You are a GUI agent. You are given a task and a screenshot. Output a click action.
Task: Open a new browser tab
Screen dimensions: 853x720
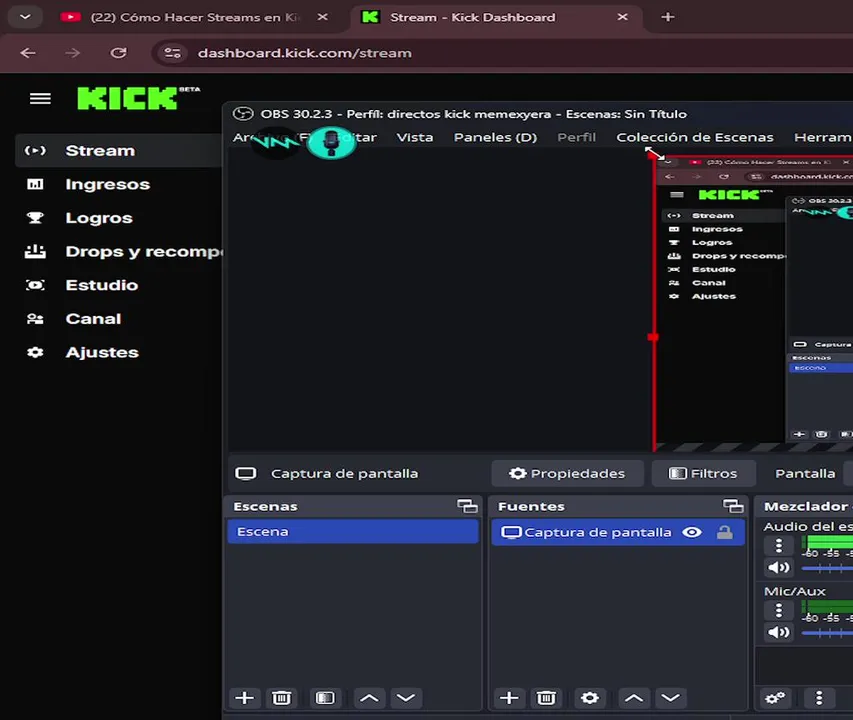(x=668, y=17)
